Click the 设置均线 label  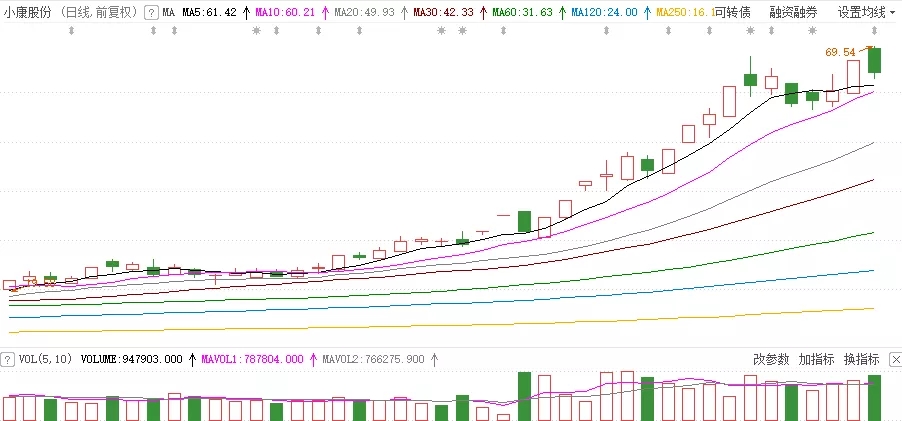point(861,12)
